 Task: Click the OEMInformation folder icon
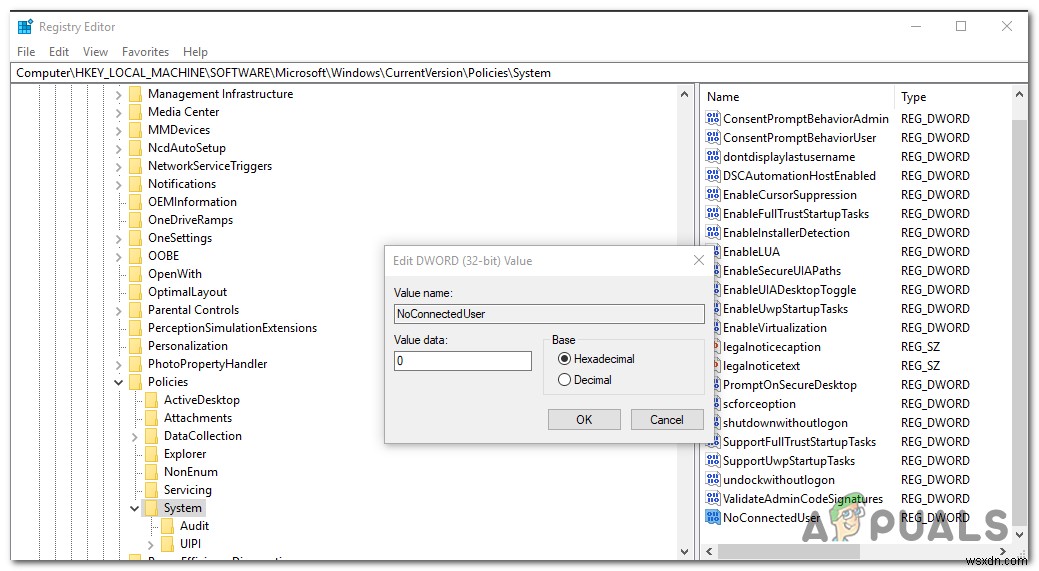click(136, 202)
